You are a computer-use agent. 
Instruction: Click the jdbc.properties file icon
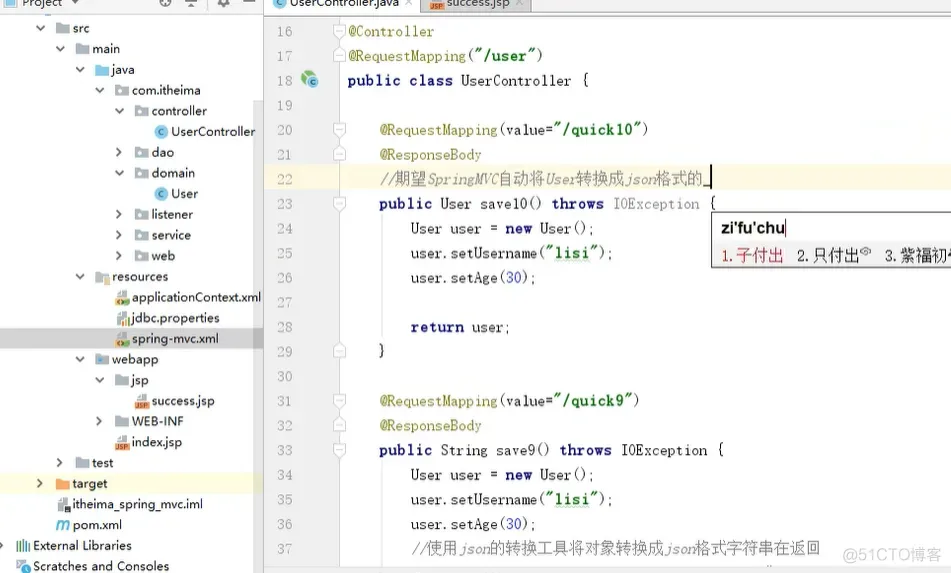point(123,318)
